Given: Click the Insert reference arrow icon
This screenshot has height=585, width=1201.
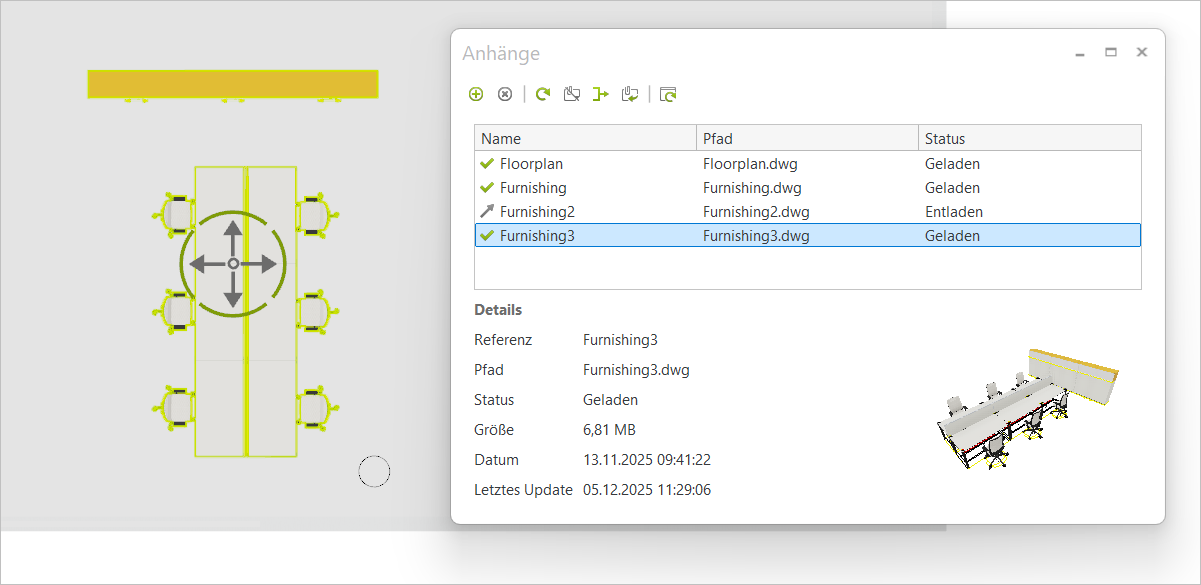Looking at the screenshot, I should tap(600, 93).
